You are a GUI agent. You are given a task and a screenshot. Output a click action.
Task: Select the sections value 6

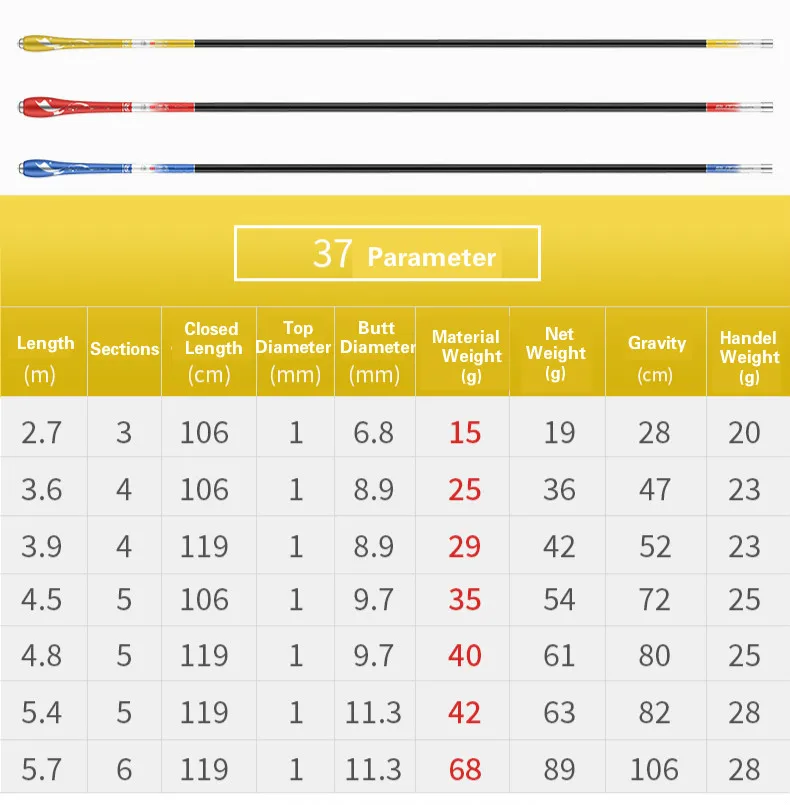point(124,769)
